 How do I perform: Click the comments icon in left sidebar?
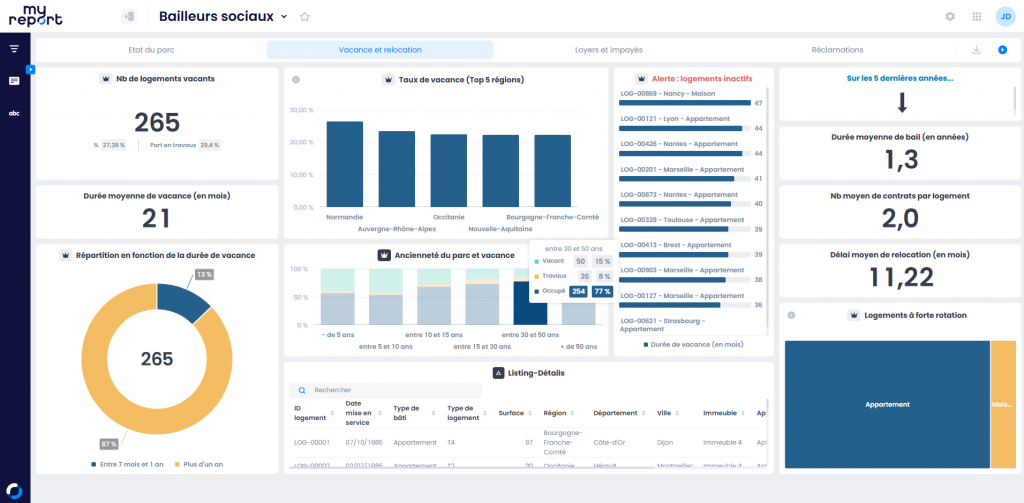pos(14,81)
